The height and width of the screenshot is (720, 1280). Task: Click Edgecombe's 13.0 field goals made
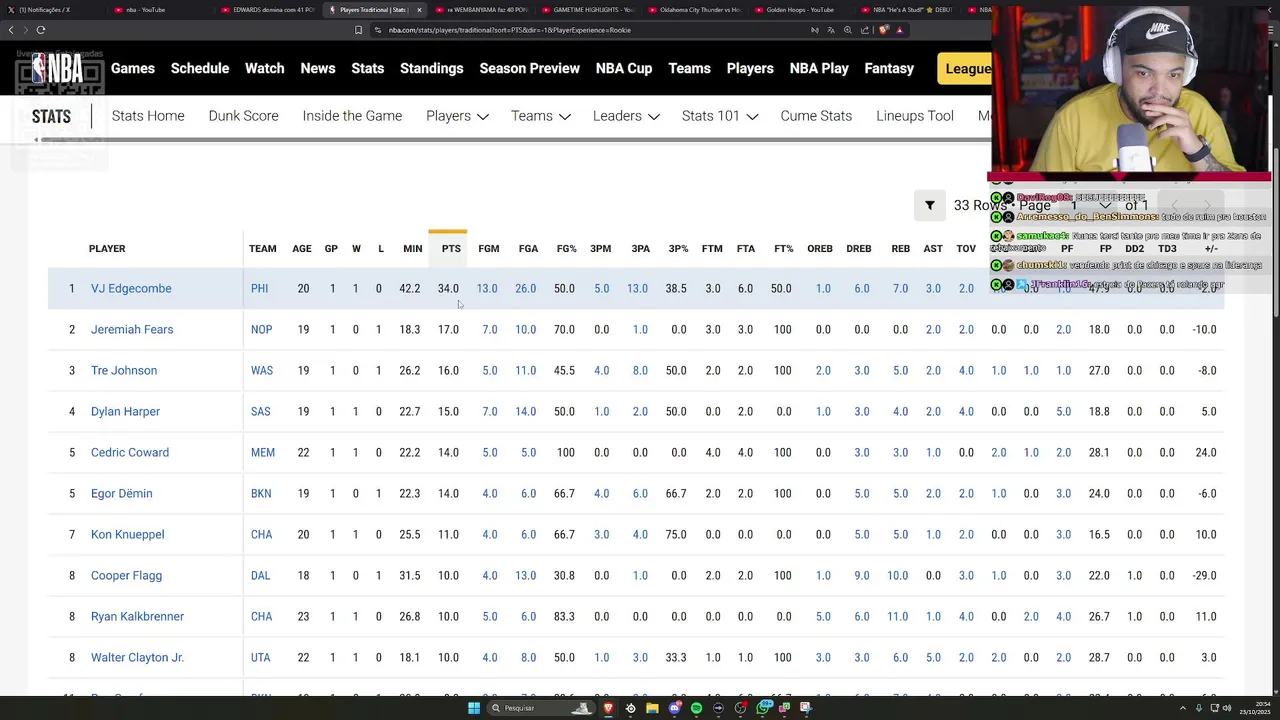click(487, 288)
